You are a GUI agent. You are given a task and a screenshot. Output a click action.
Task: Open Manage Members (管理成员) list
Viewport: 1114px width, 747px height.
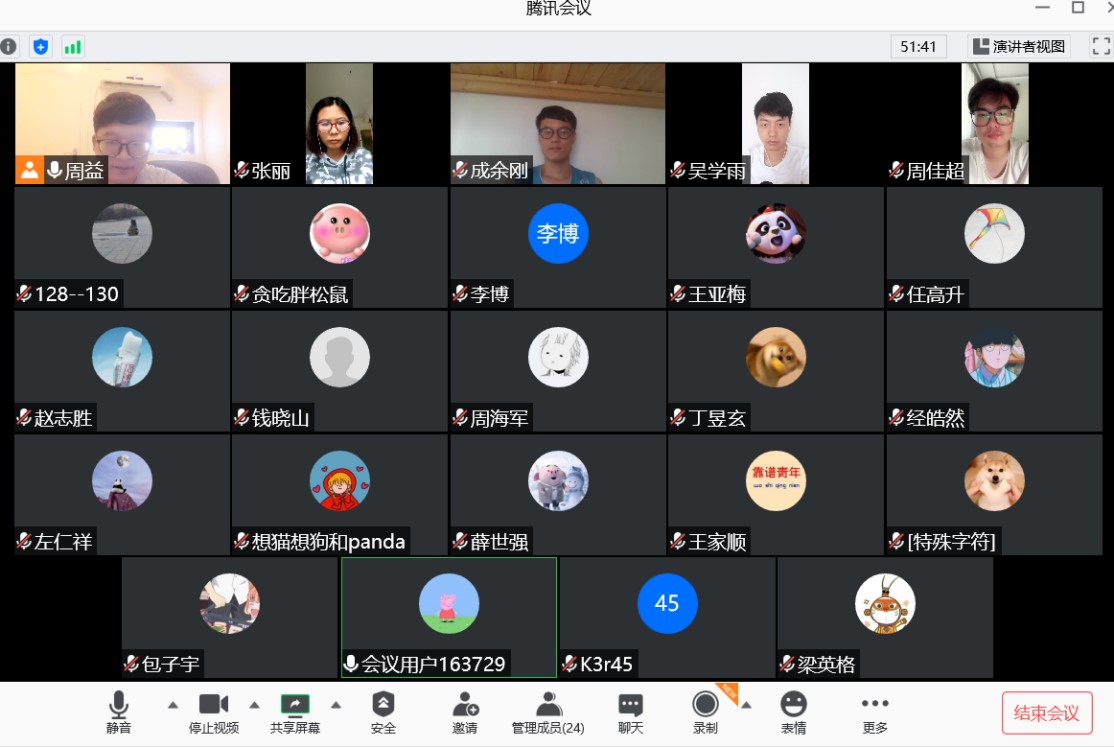tap(548, 712)
